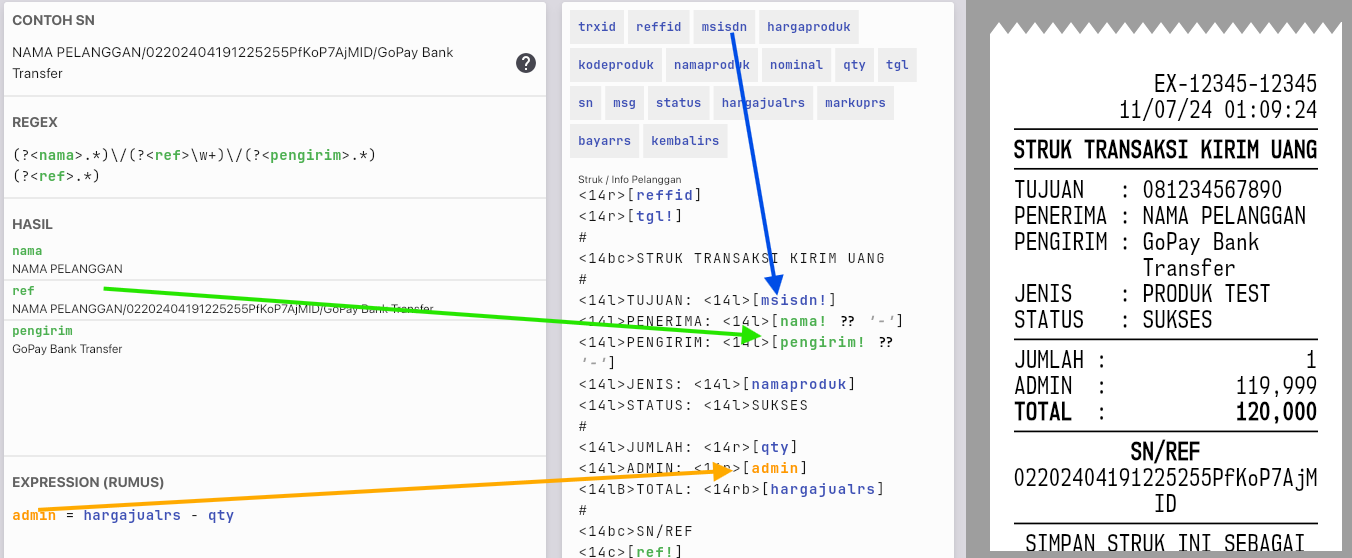Insert the reffid variable tag
The image size is (1352, 558).
pyautogui.click(x=658, y=27)
